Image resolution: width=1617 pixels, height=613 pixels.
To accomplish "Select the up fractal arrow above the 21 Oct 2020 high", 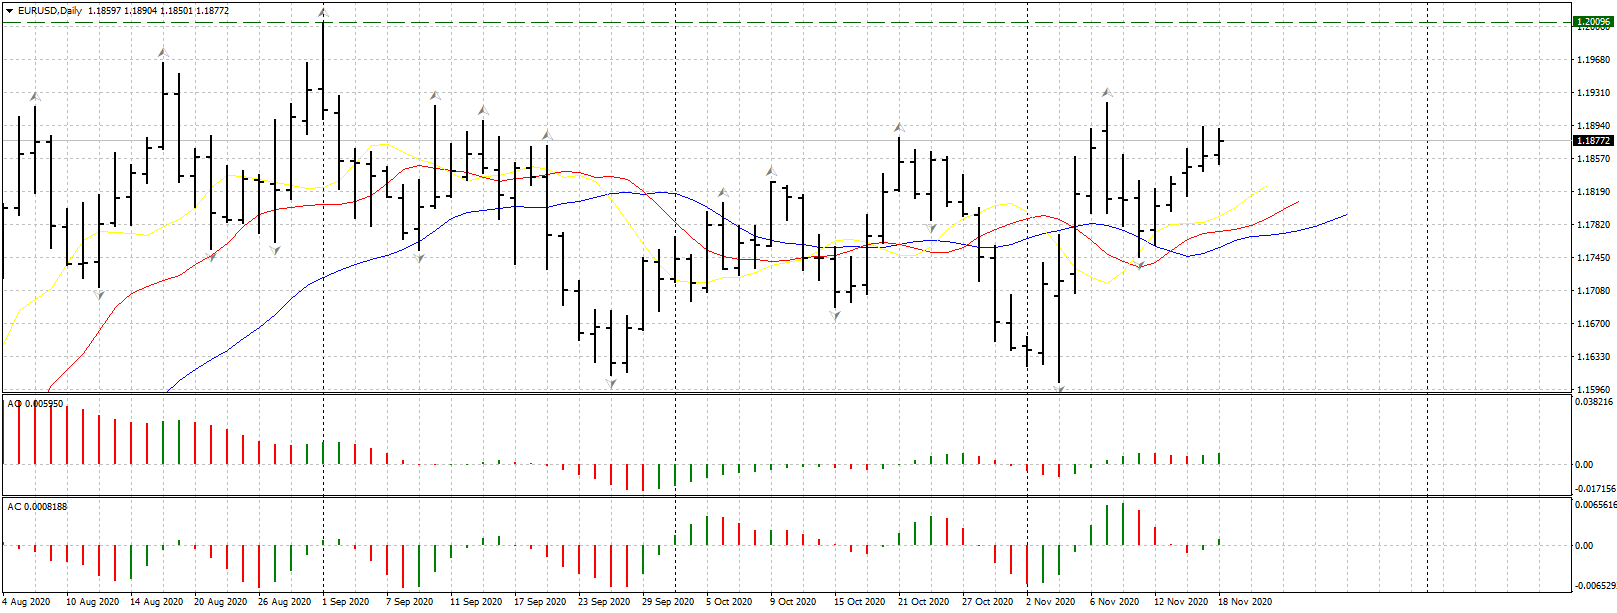I will coord(899,128).
